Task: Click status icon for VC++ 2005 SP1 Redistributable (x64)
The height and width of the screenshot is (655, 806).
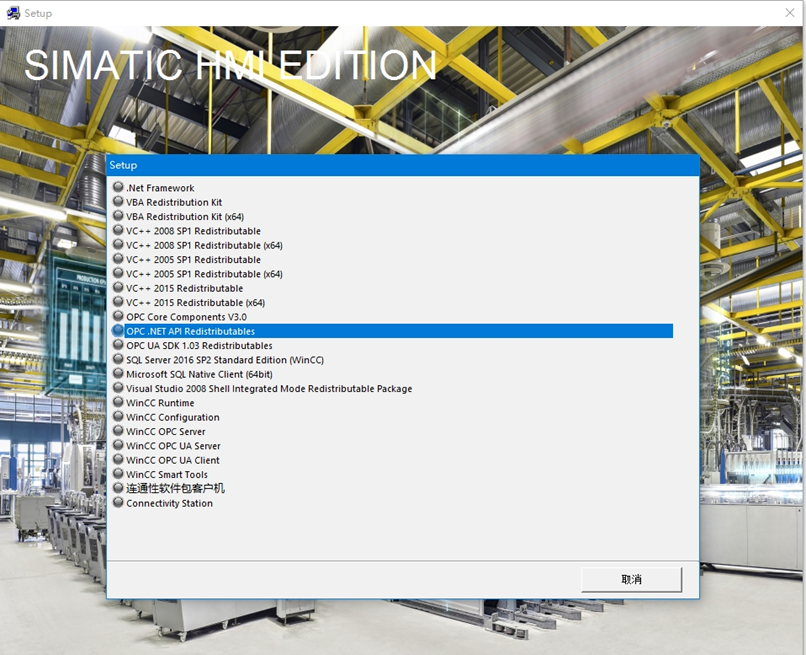Action: tap(118, 273)
